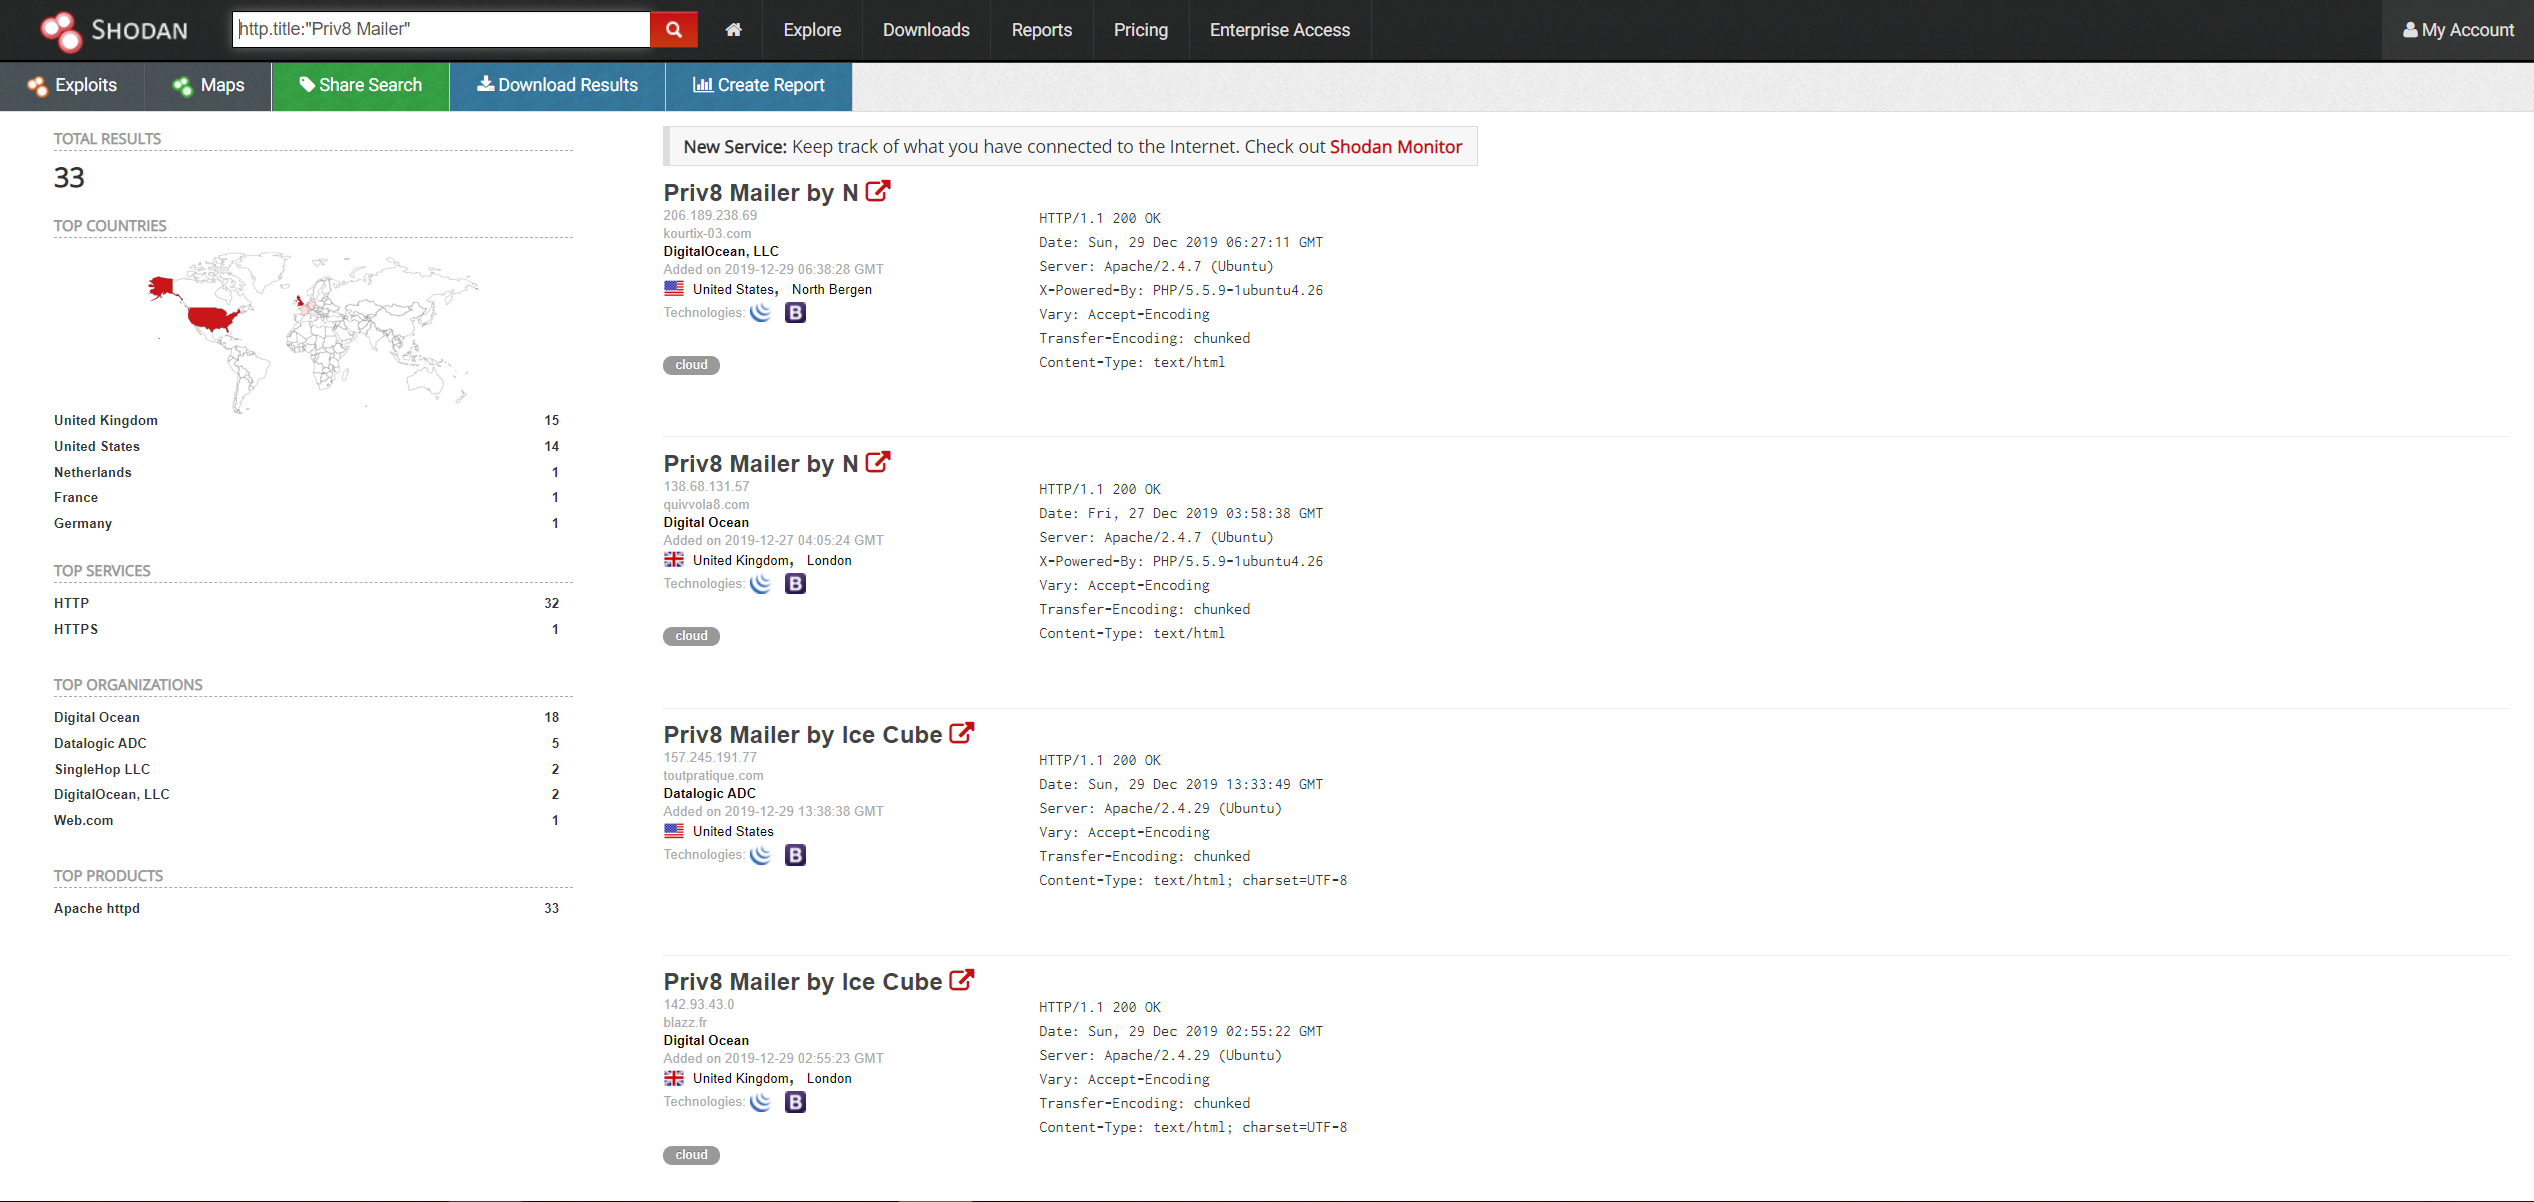Click US flag on 206.189.238.69 result
The image size is (2534, 1202).
click(x=674, y=289)
